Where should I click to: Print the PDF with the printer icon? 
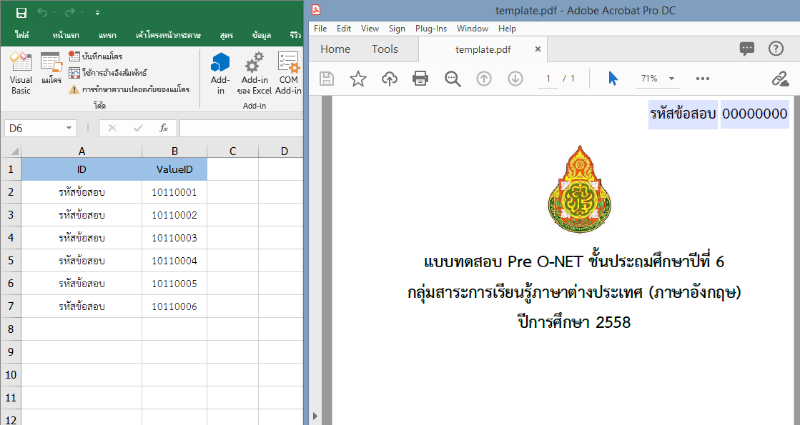[420, 78]
